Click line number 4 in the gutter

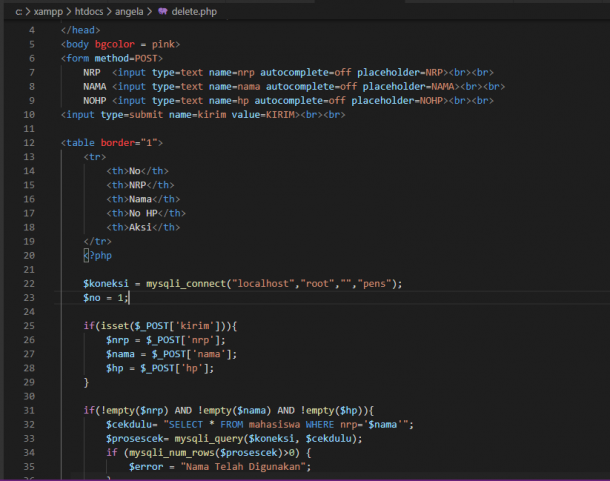32,30
